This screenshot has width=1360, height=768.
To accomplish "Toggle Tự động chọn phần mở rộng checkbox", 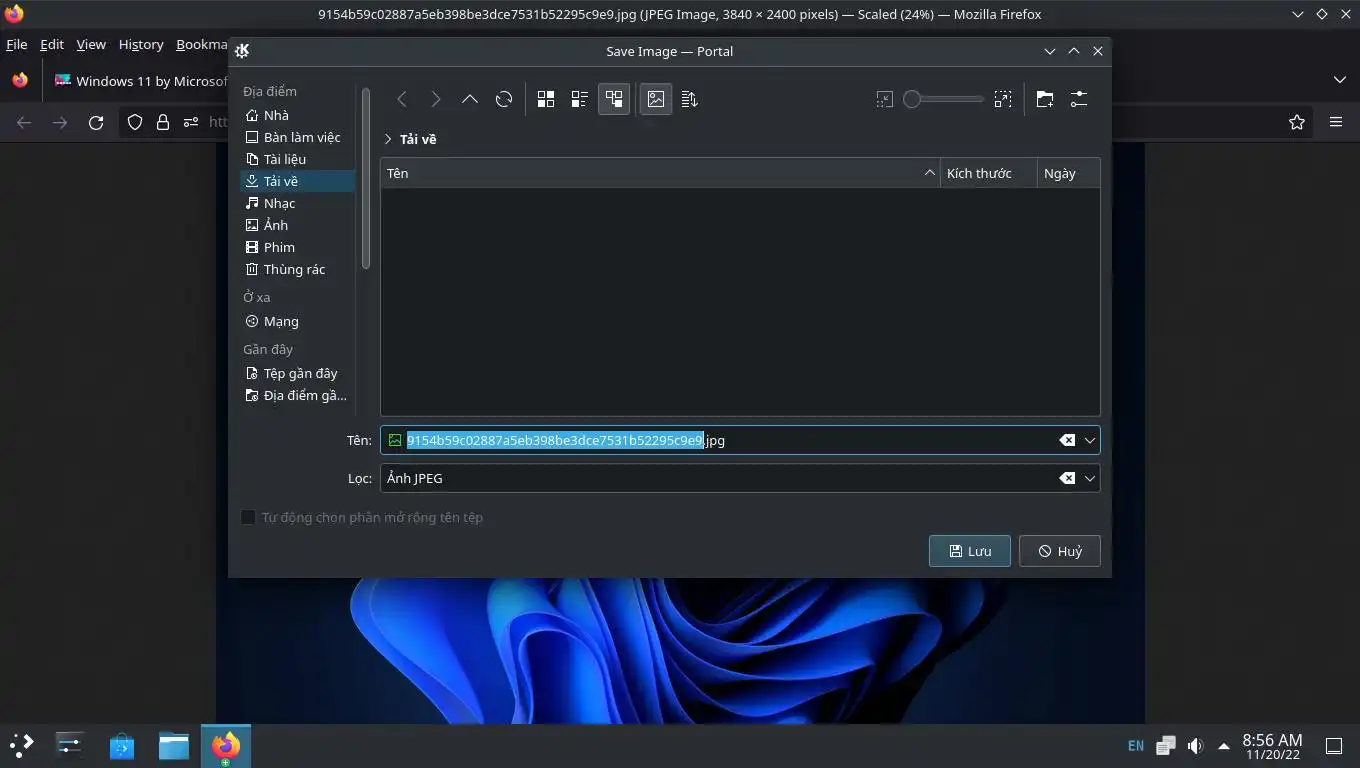I will pyautogui.click(x=248, y=517).
